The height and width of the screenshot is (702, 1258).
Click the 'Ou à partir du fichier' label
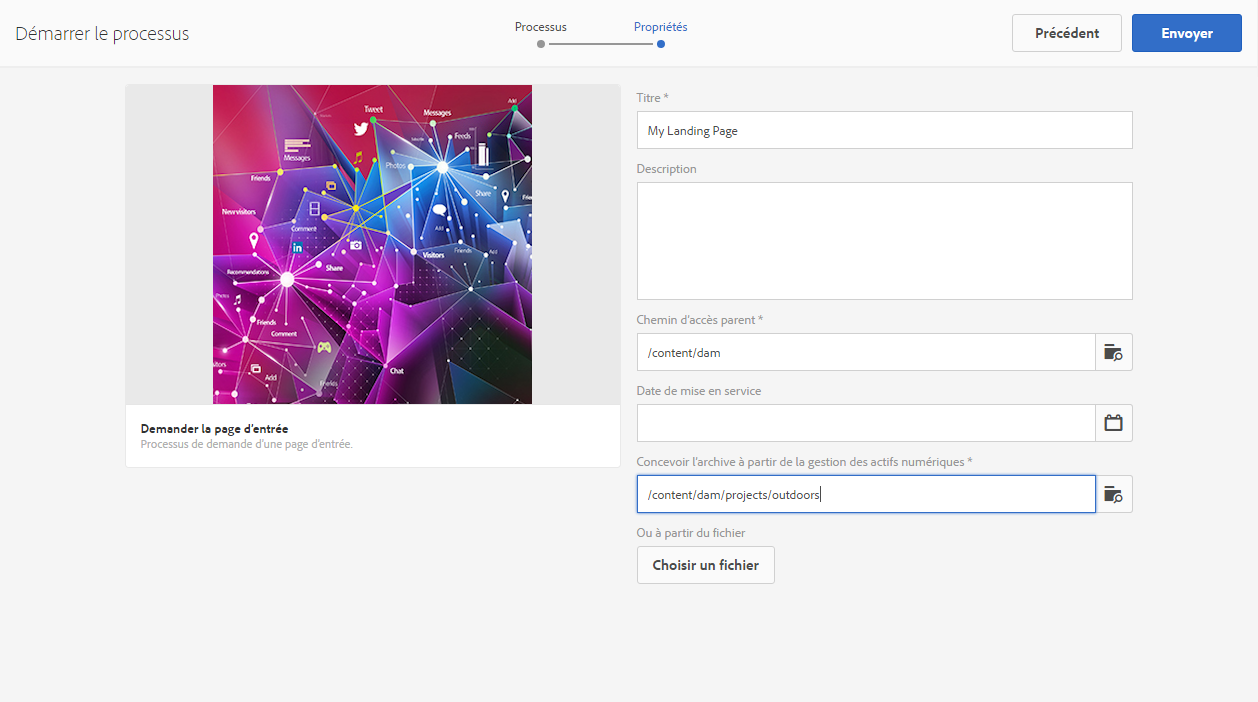[691, 533]
